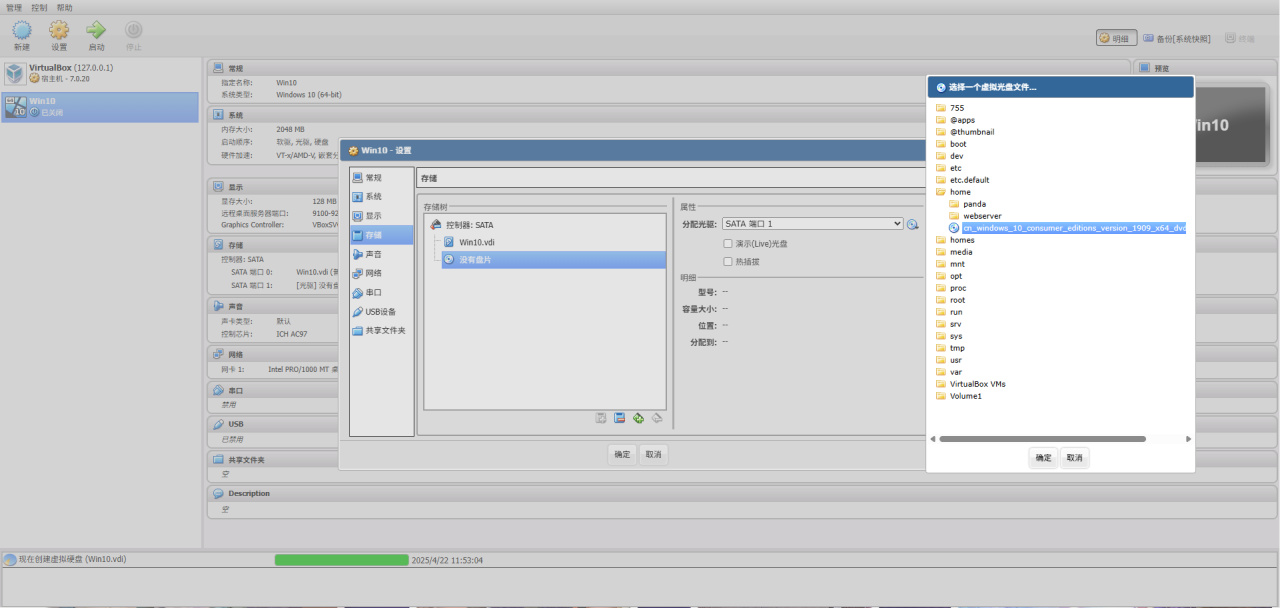Click the 新建 (New) toolbar icon
Image resolution: width=1280 pixels, height=608 pixels.
pyautogui.click(x=21, y=32)
